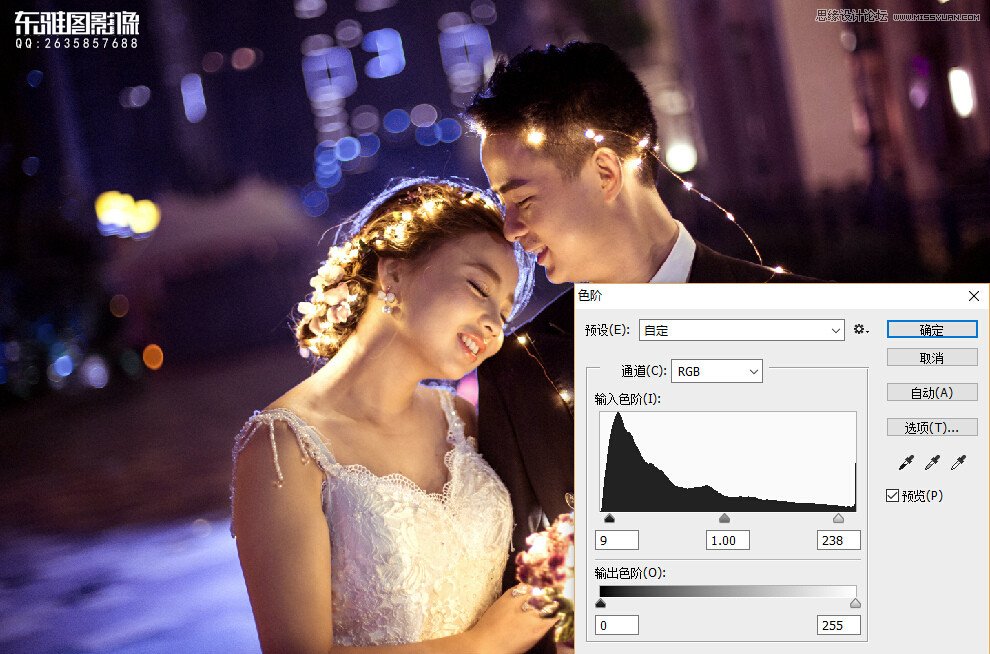Screen dimensions: 990x654
Task: Cancel with the 取消 button
Action: [x=932, y=358]
